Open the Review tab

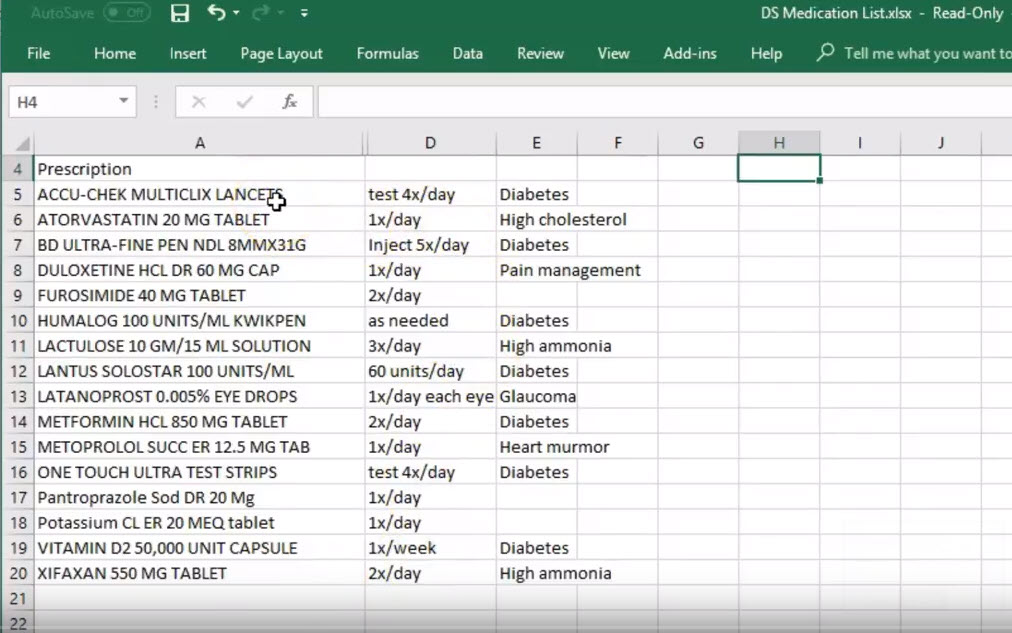tap(540, 54)
